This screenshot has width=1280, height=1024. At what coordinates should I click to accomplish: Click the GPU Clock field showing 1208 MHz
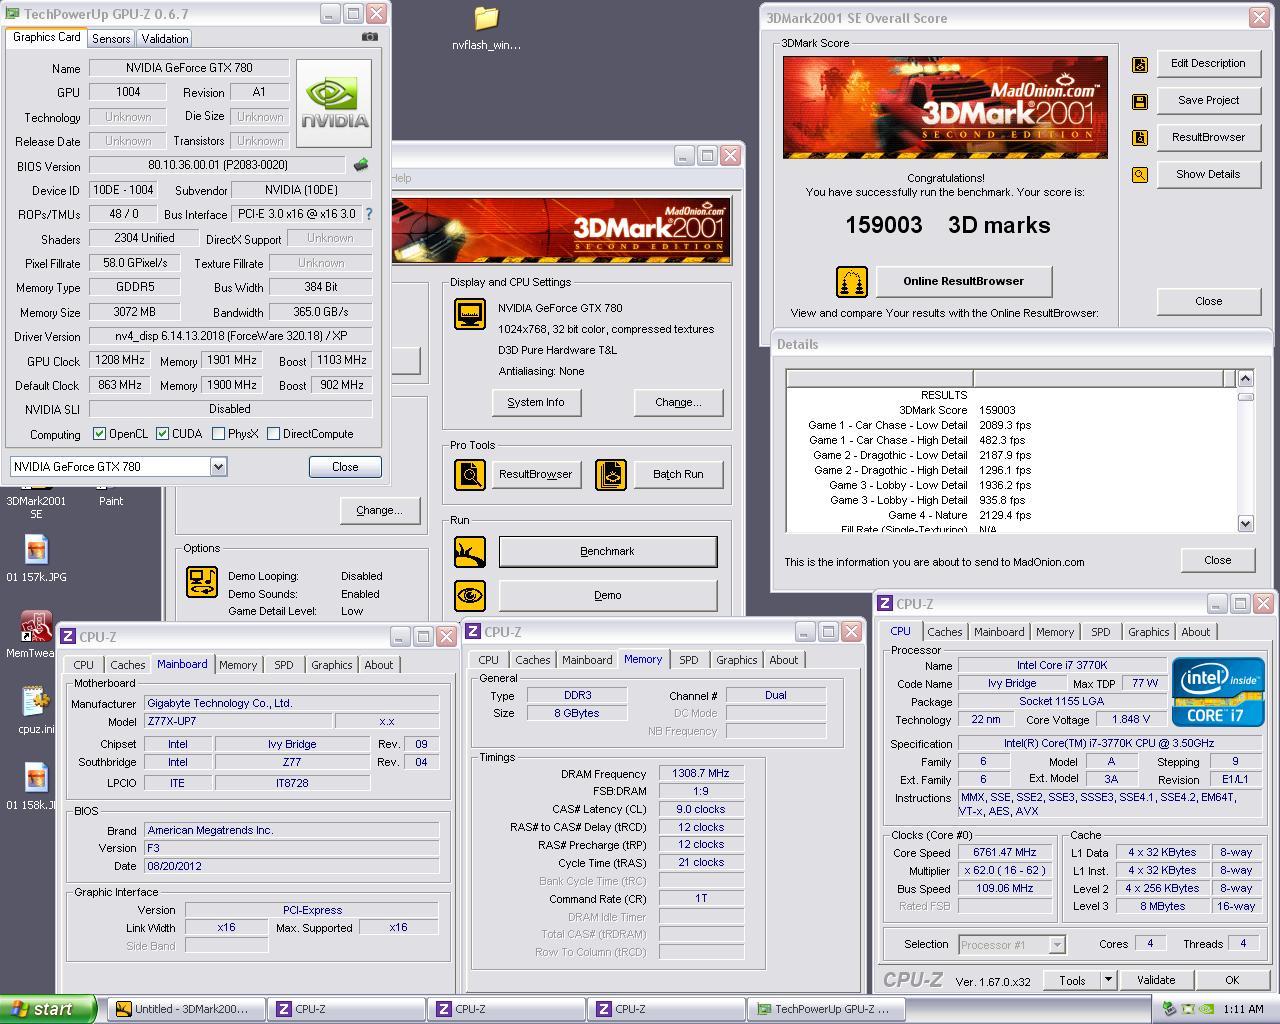(119, 360)
